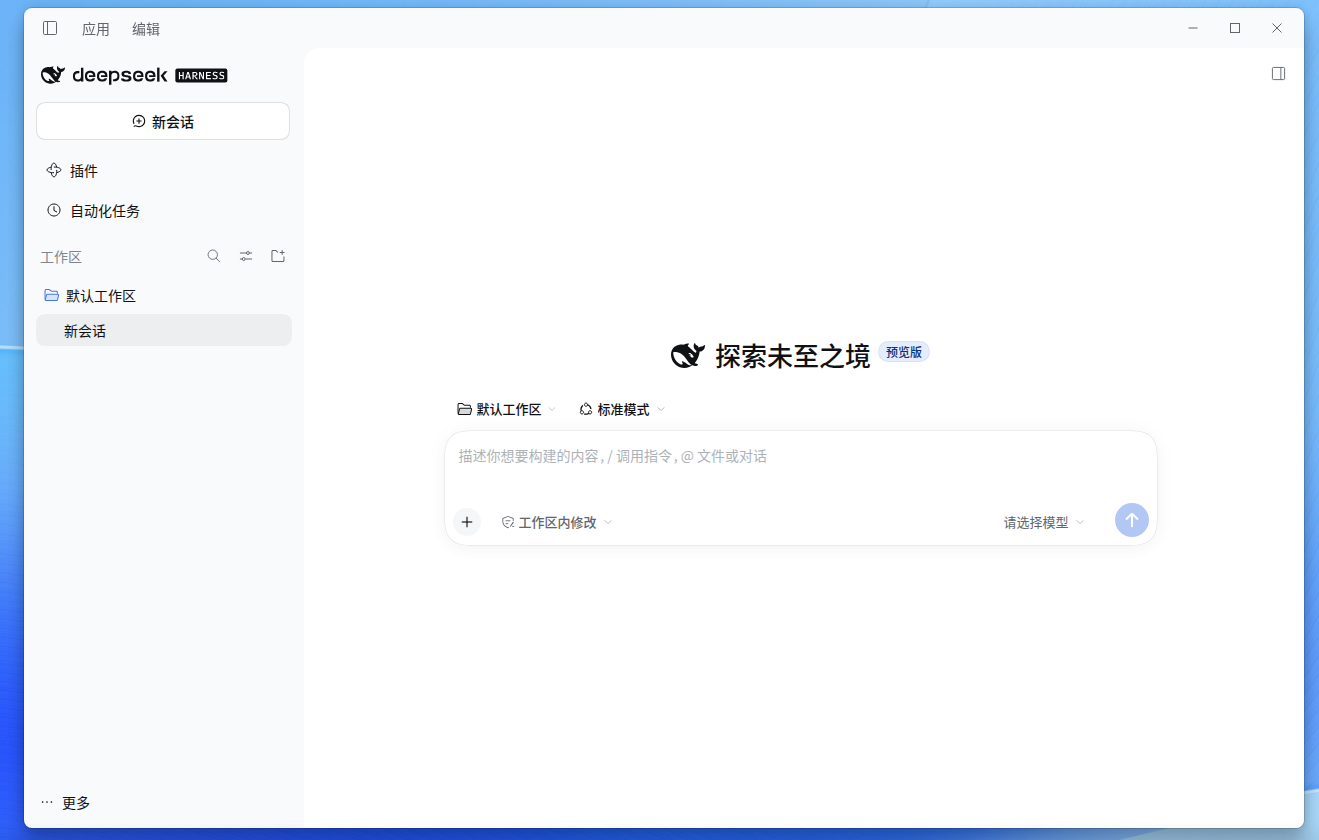
Task: Expand the 默认工作区 dropdown above the input
Action: [506, 409]
